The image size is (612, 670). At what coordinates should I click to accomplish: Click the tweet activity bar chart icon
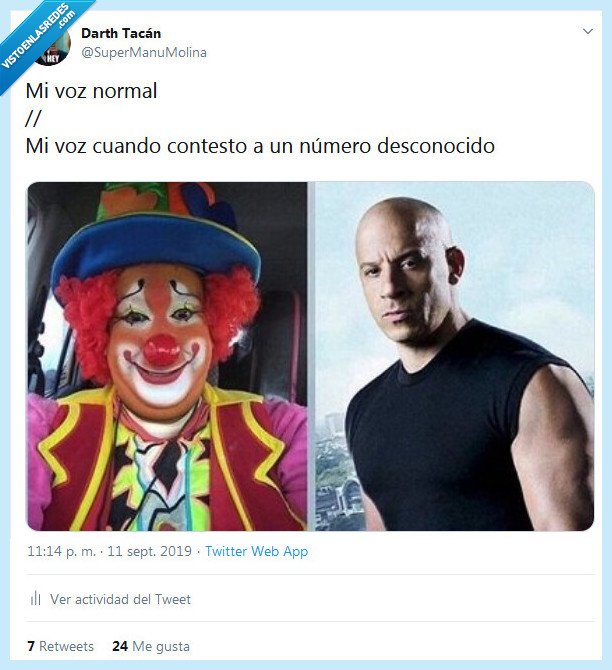click(35, 598)
